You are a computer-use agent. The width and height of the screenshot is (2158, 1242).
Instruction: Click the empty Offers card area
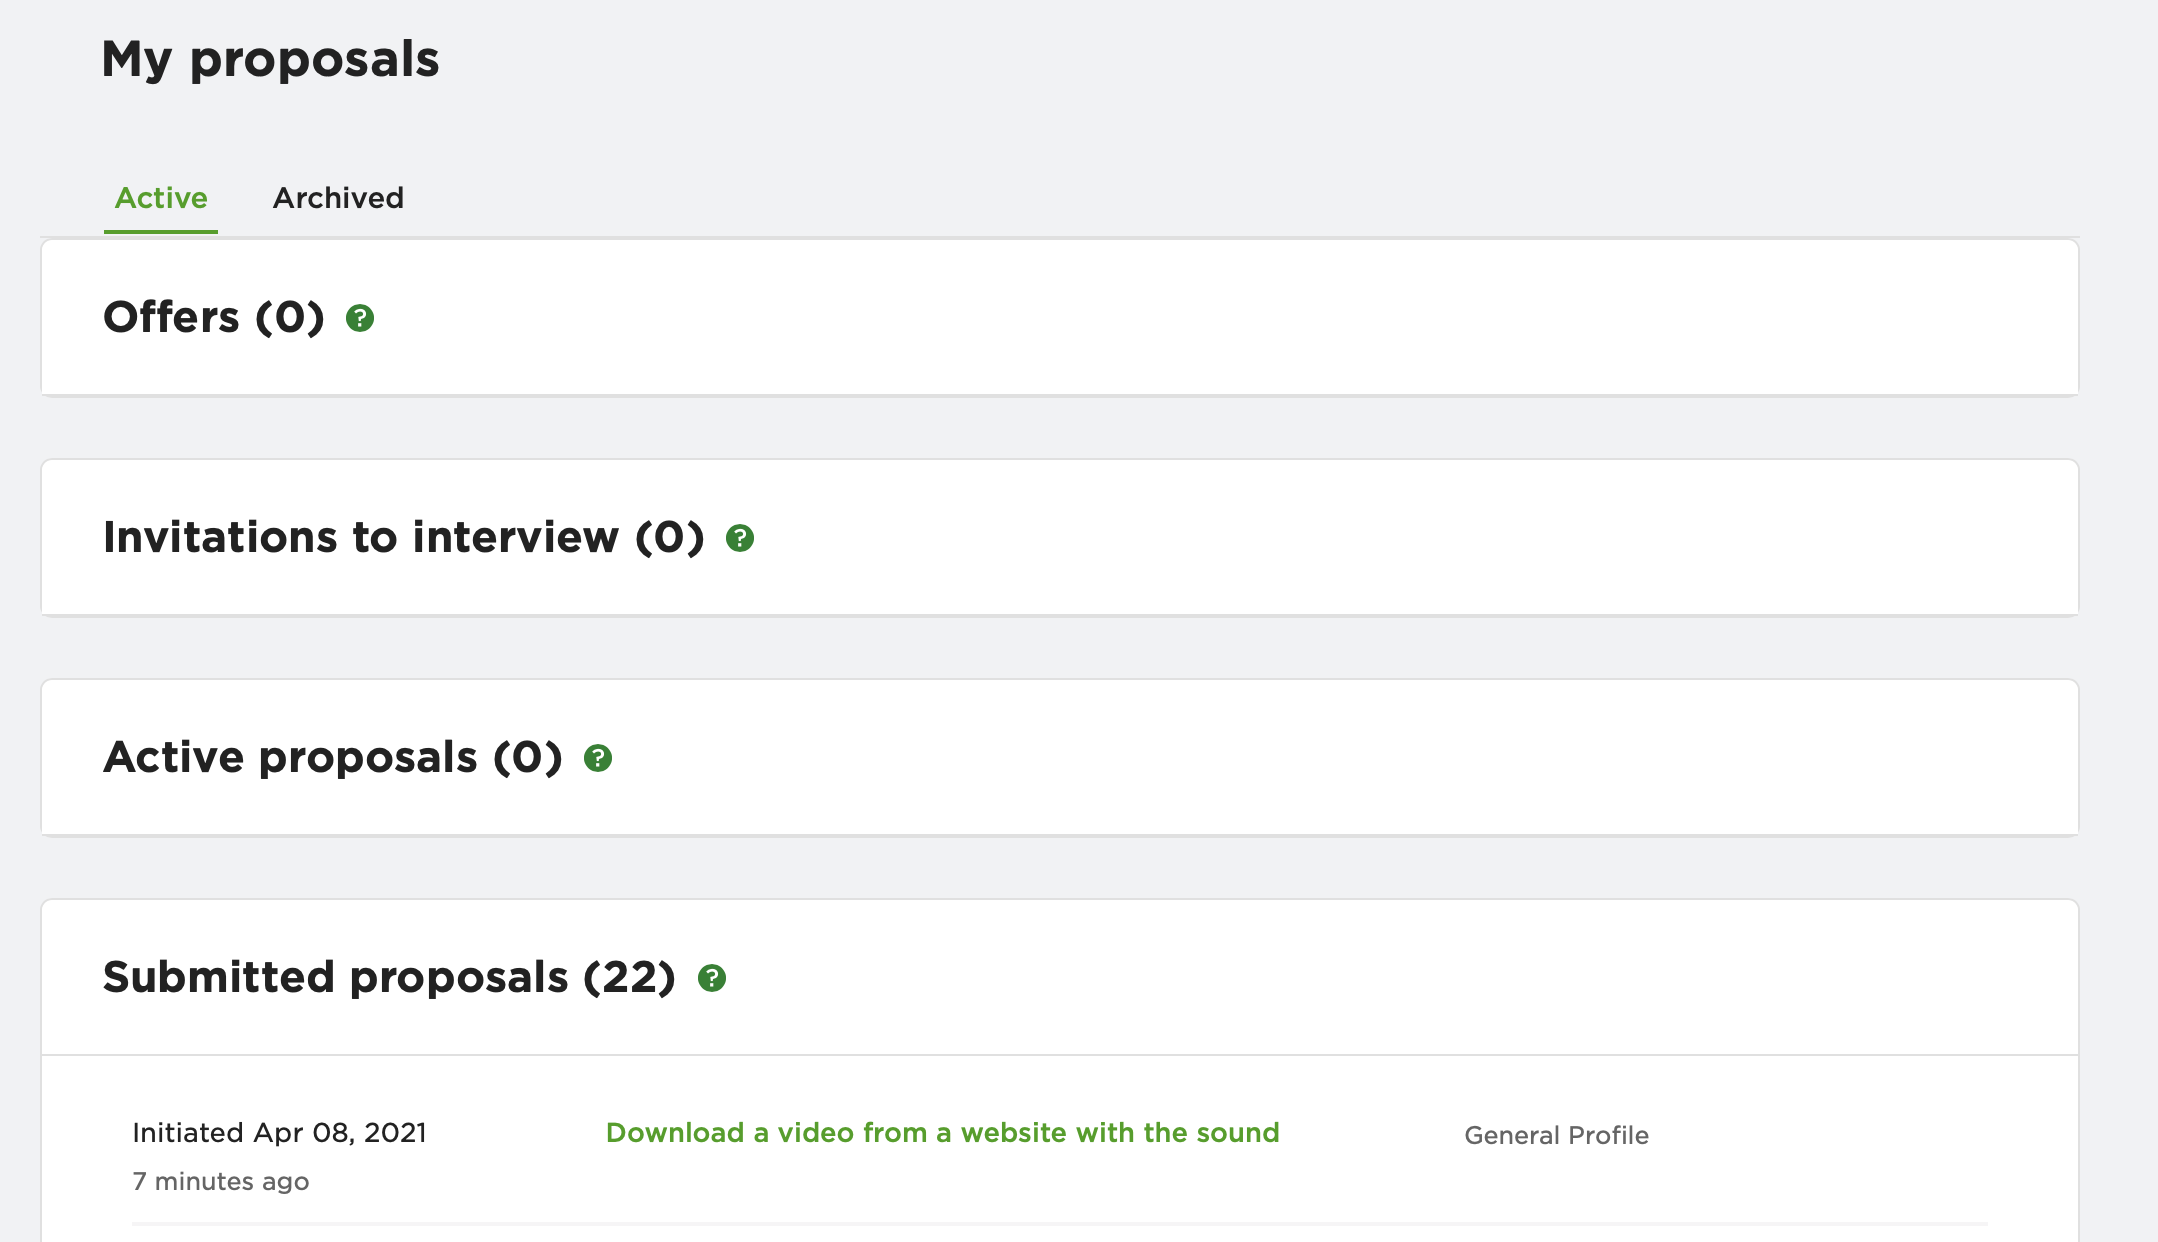(1200, 318)
